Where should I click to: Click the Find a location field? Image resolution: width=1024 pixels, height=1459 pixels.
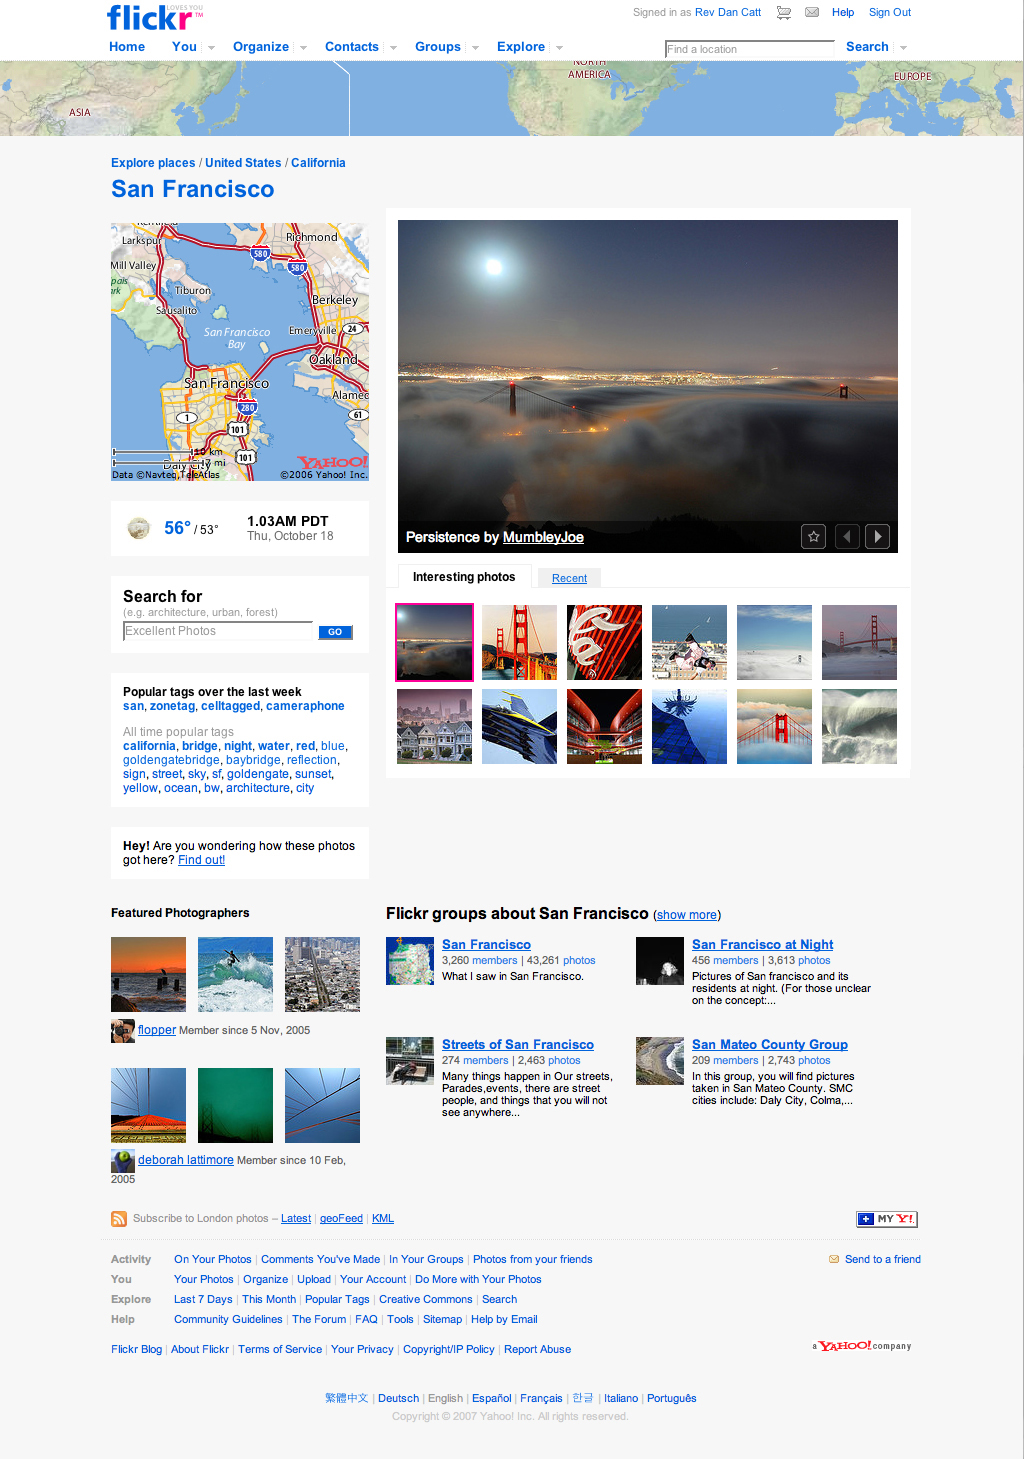click(x=750, y=49)
